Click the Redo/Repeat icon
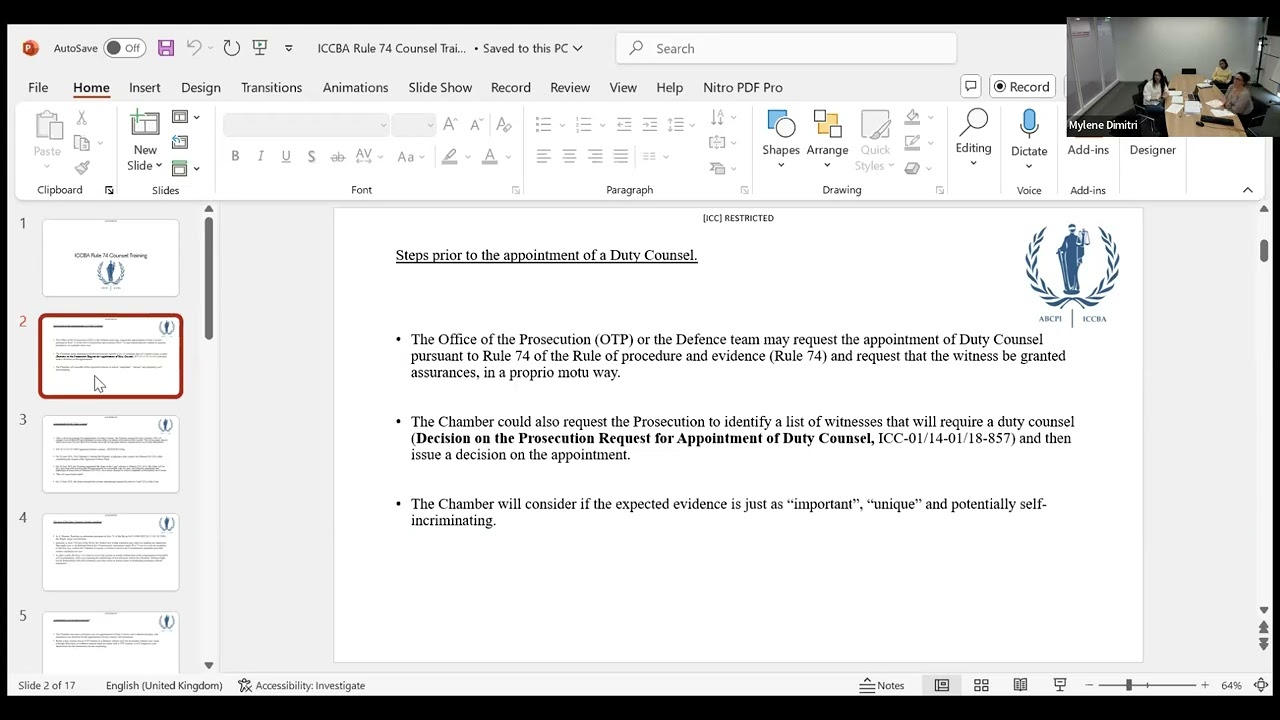1280x720 pixels. click(232, 48)
